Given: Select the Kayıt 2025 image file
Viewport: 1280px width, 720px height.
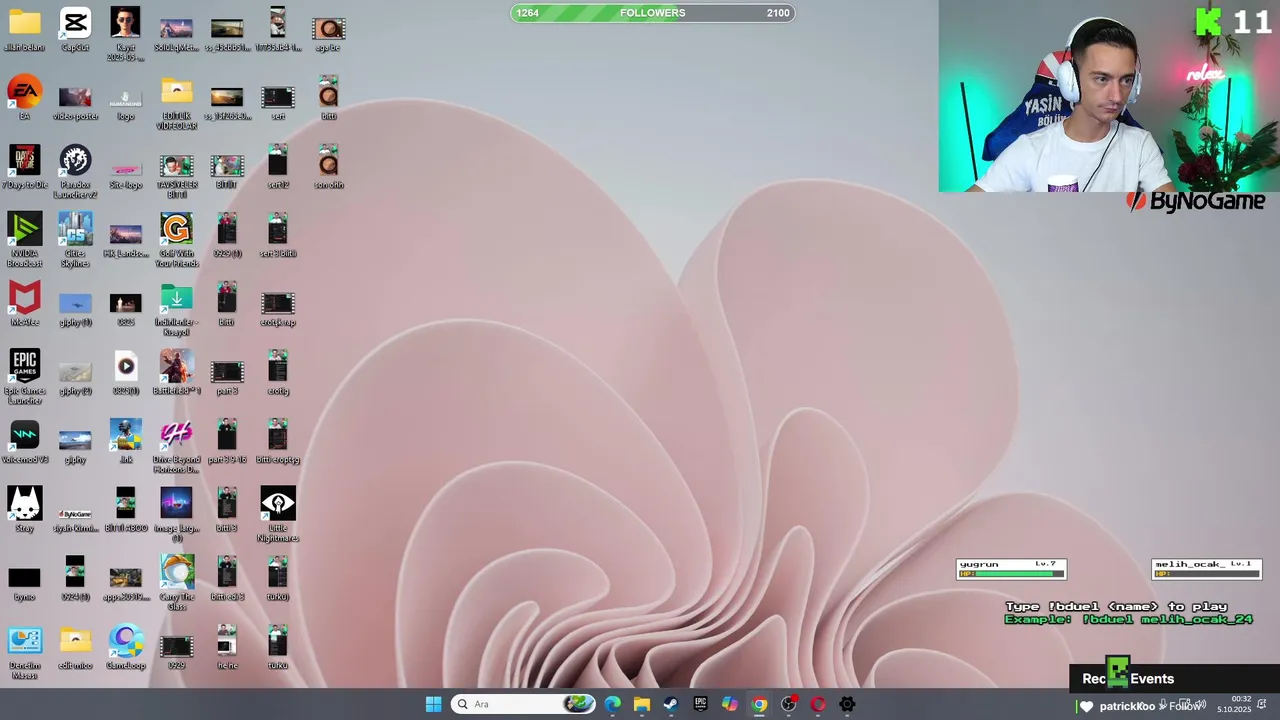Looking at the screenshot, I should (x=125, y=34).
